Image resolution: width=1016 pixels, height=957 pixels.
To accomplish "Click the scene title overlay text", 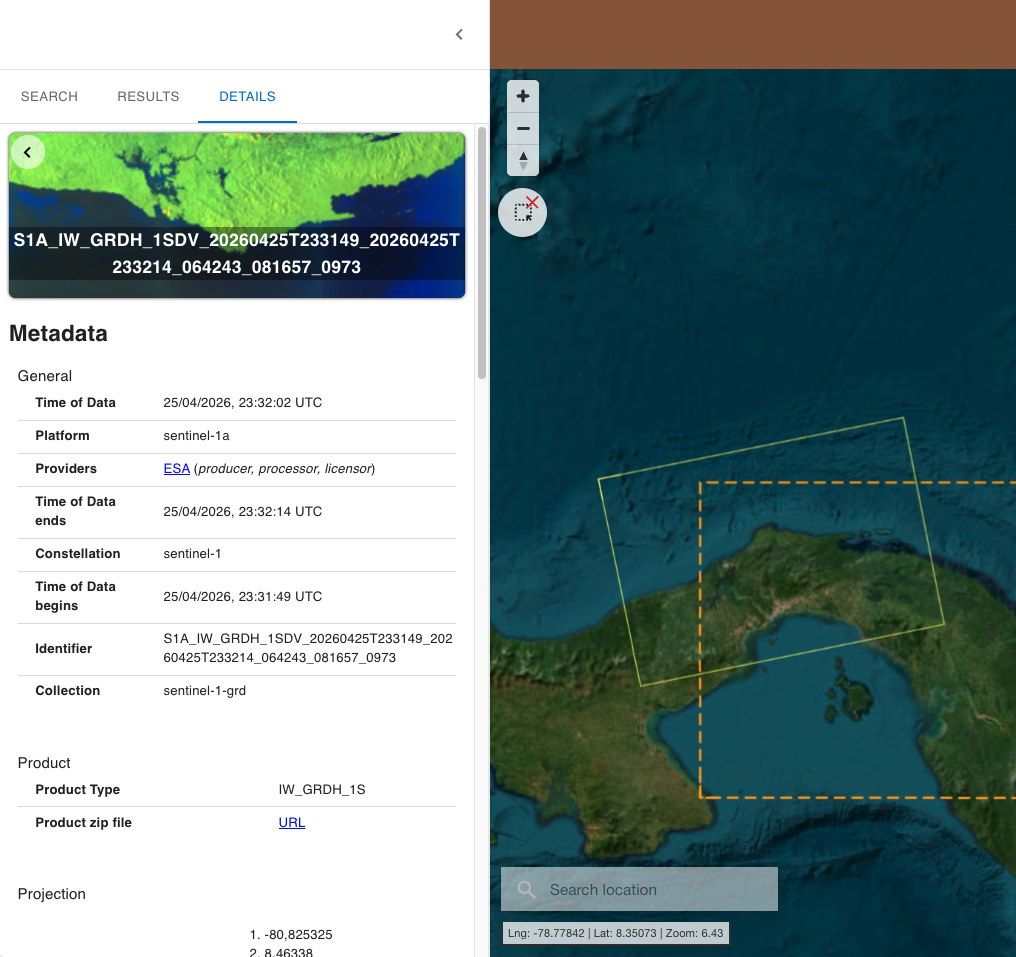I will (x=237, y=253).
